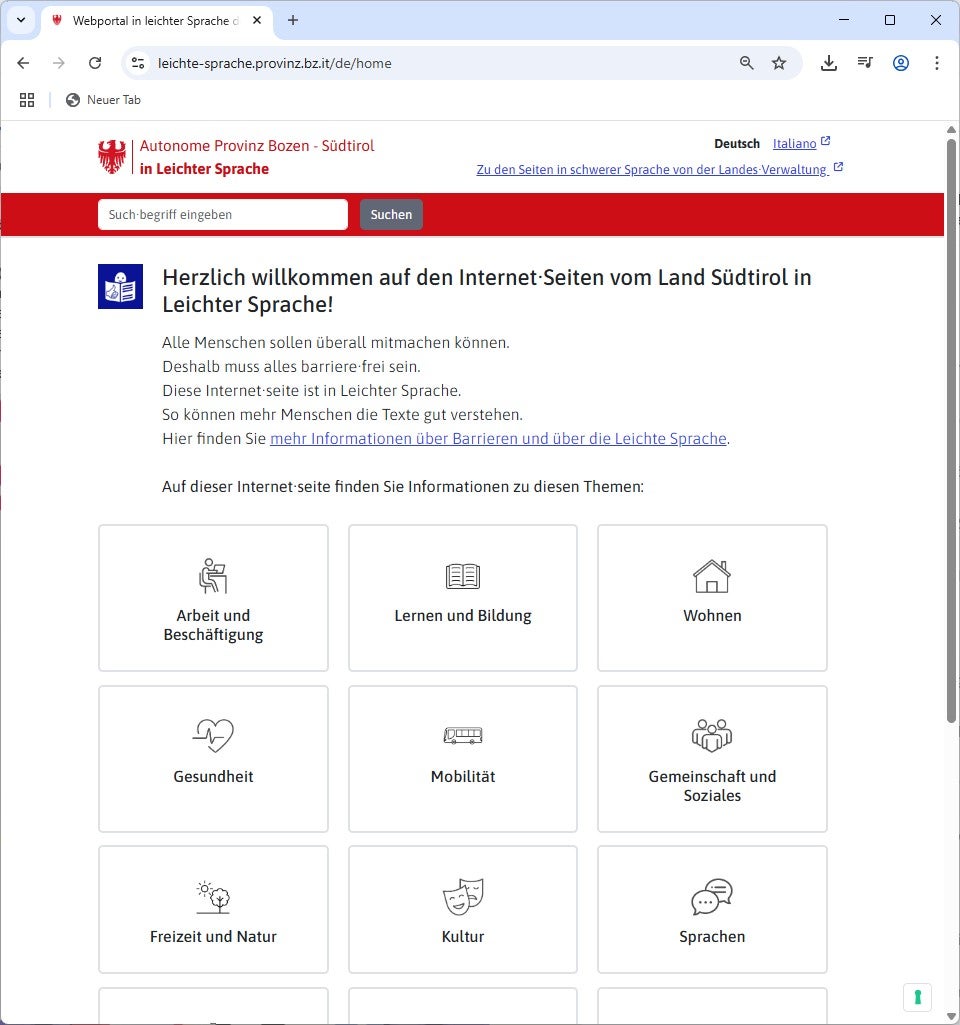This screenshot has width=960, height=1025.
Task: Open the Arbeit und Beschäftigung topic tile
Action: (213, 598)
